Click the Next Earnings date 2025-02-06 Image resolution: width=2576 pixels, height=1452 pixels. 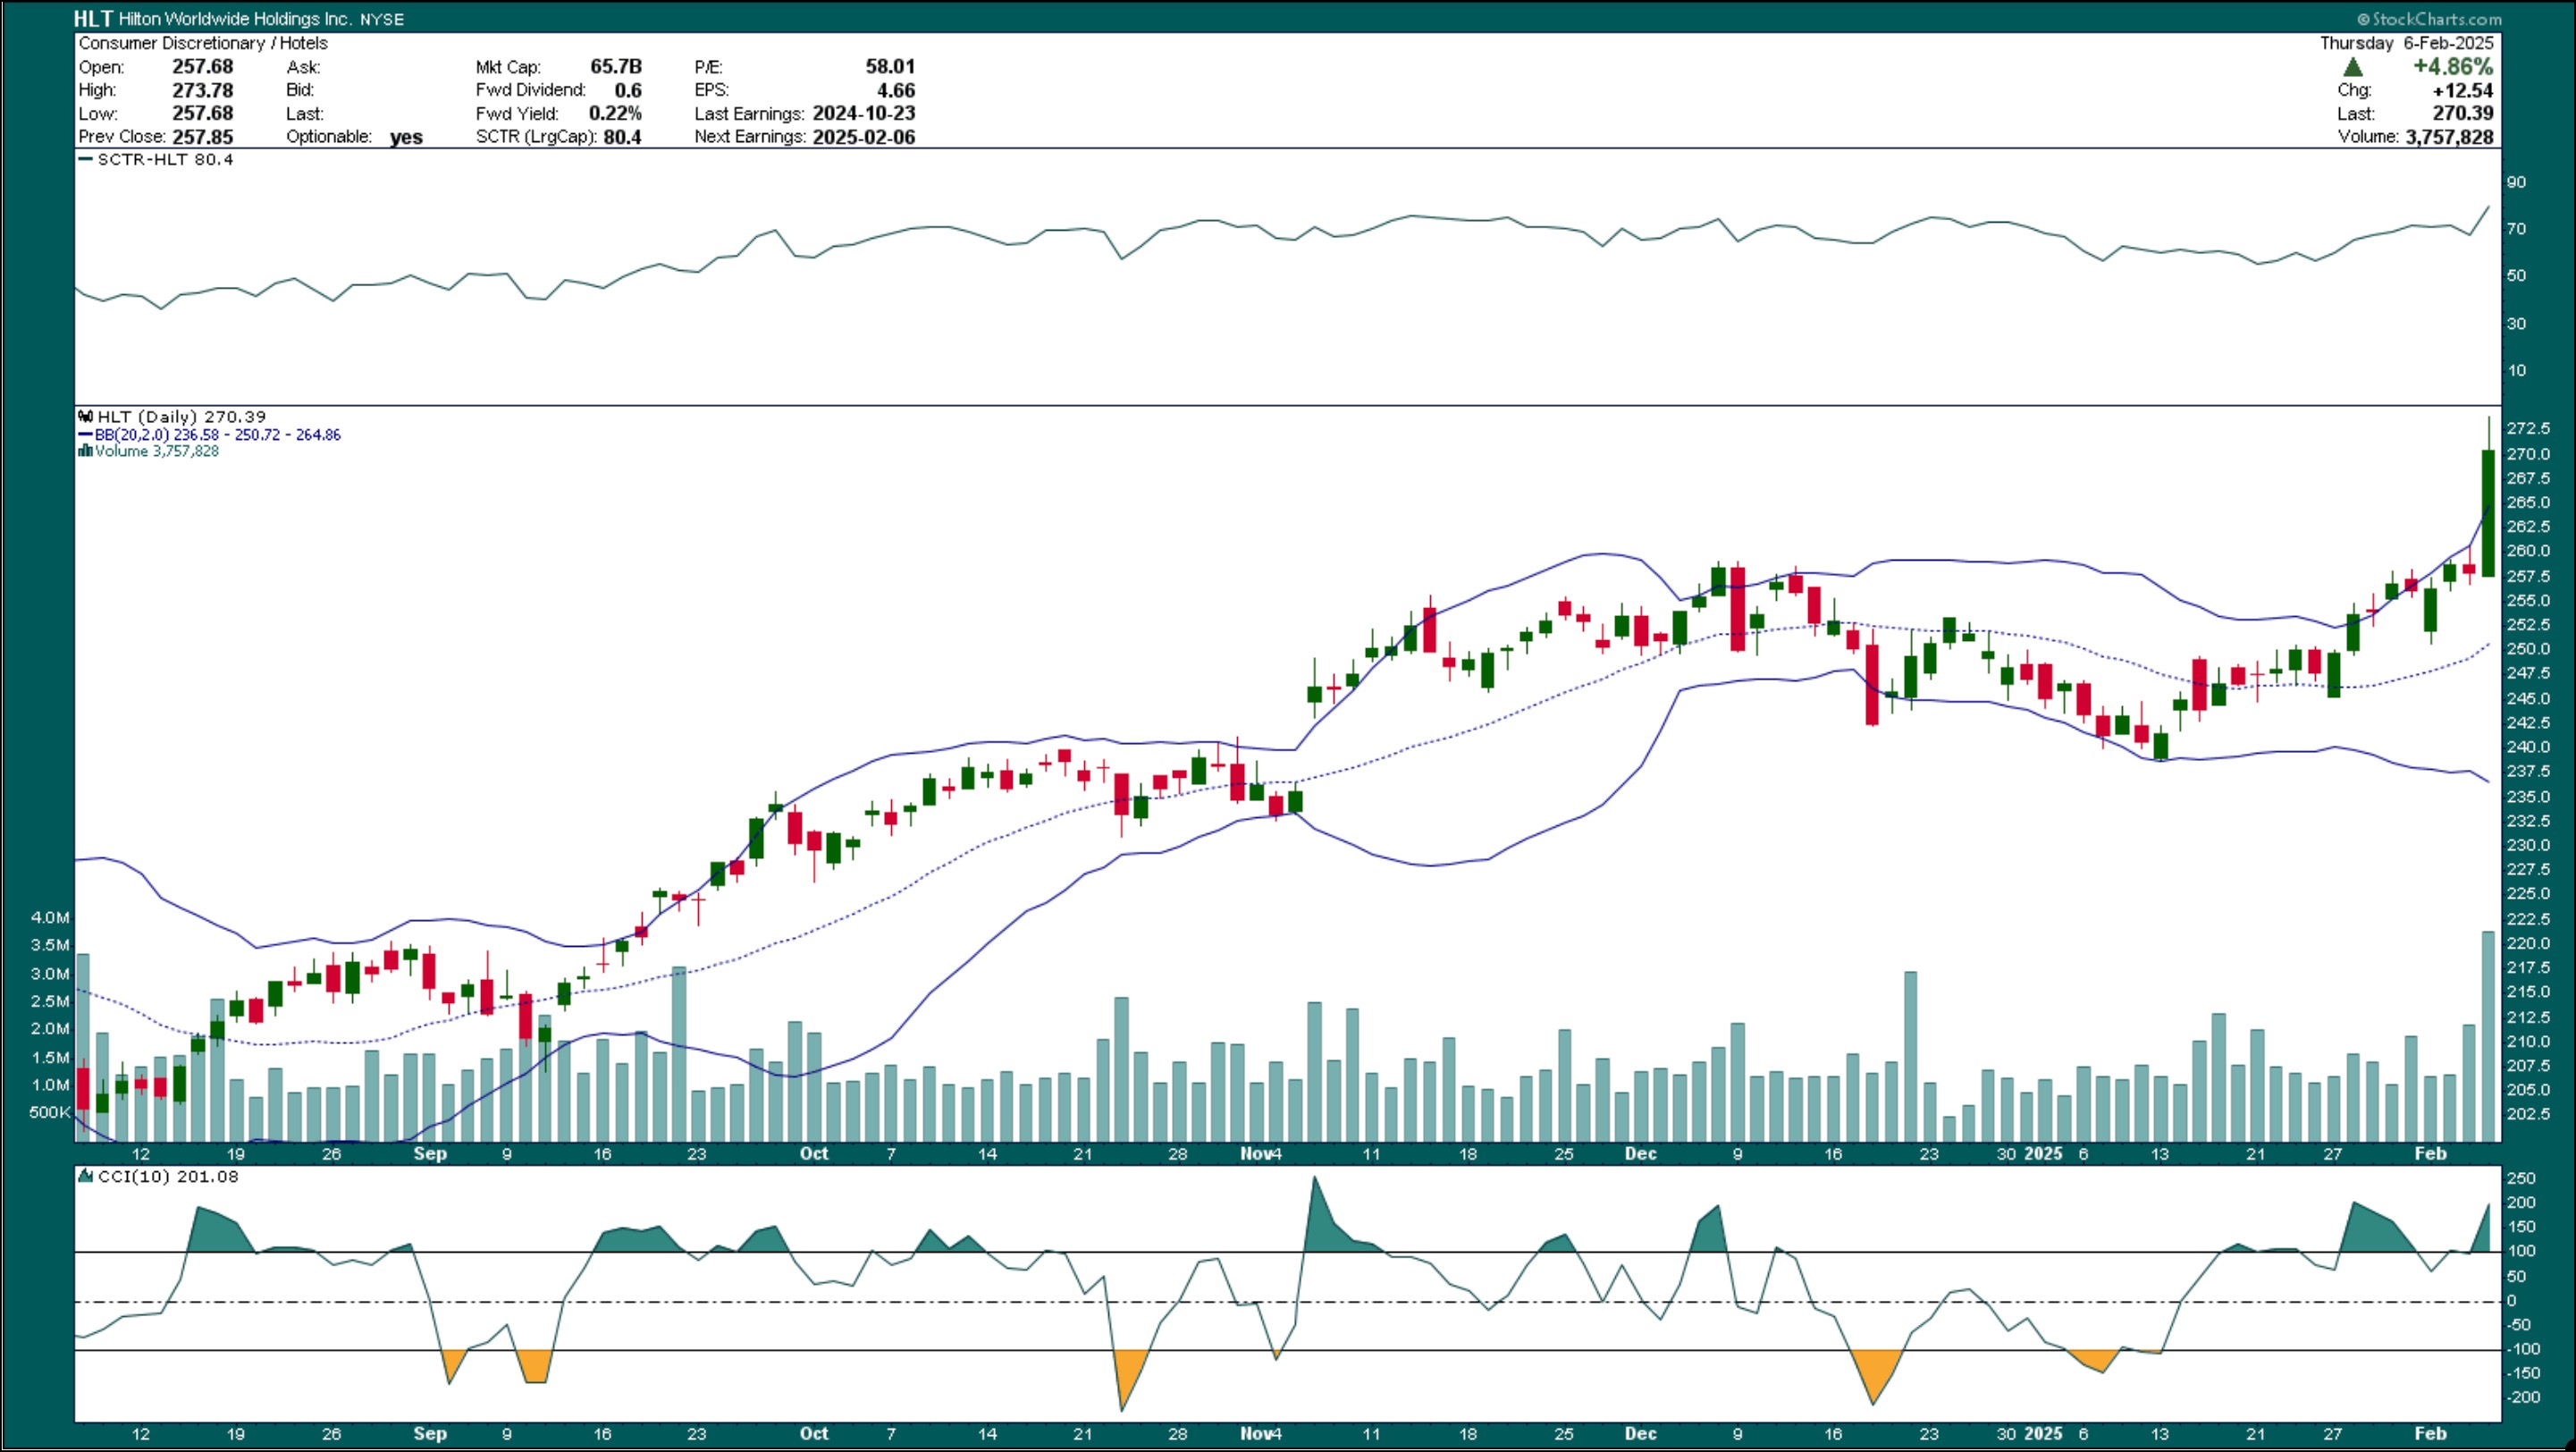[864, 137]
